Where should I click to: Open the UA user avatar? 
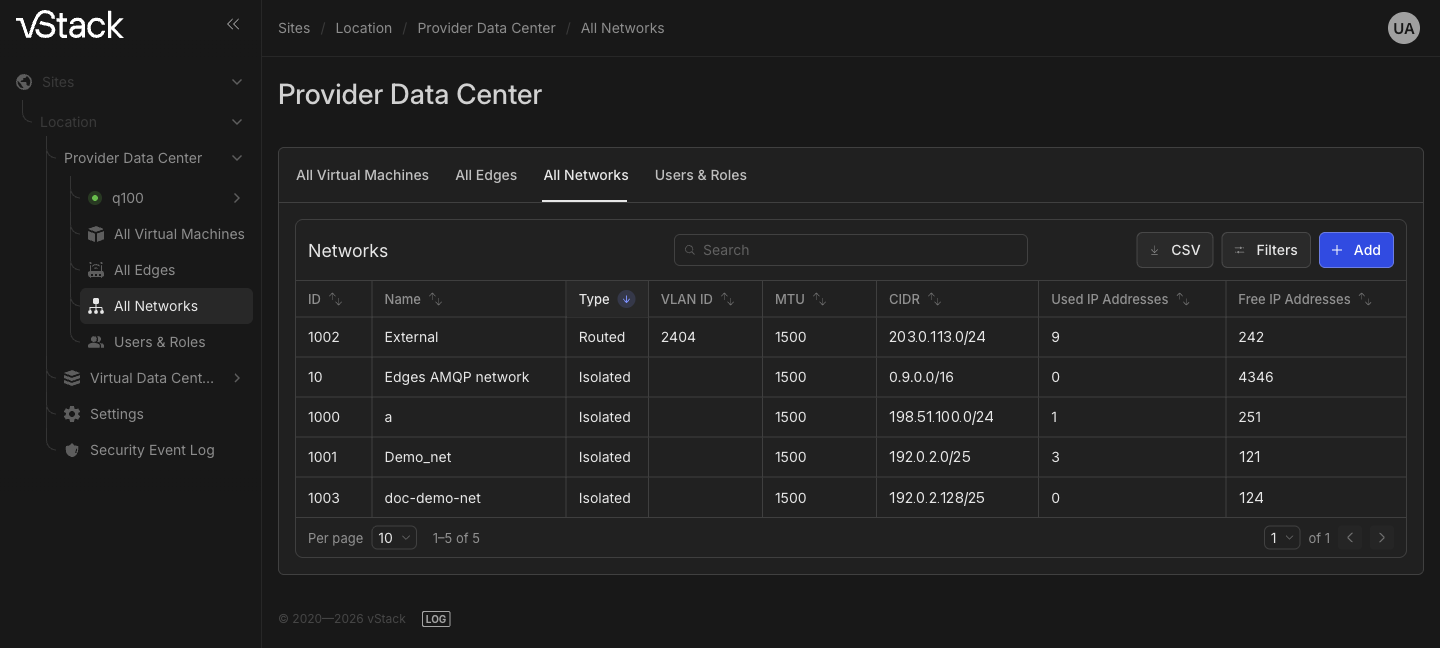coord(1404,28)
